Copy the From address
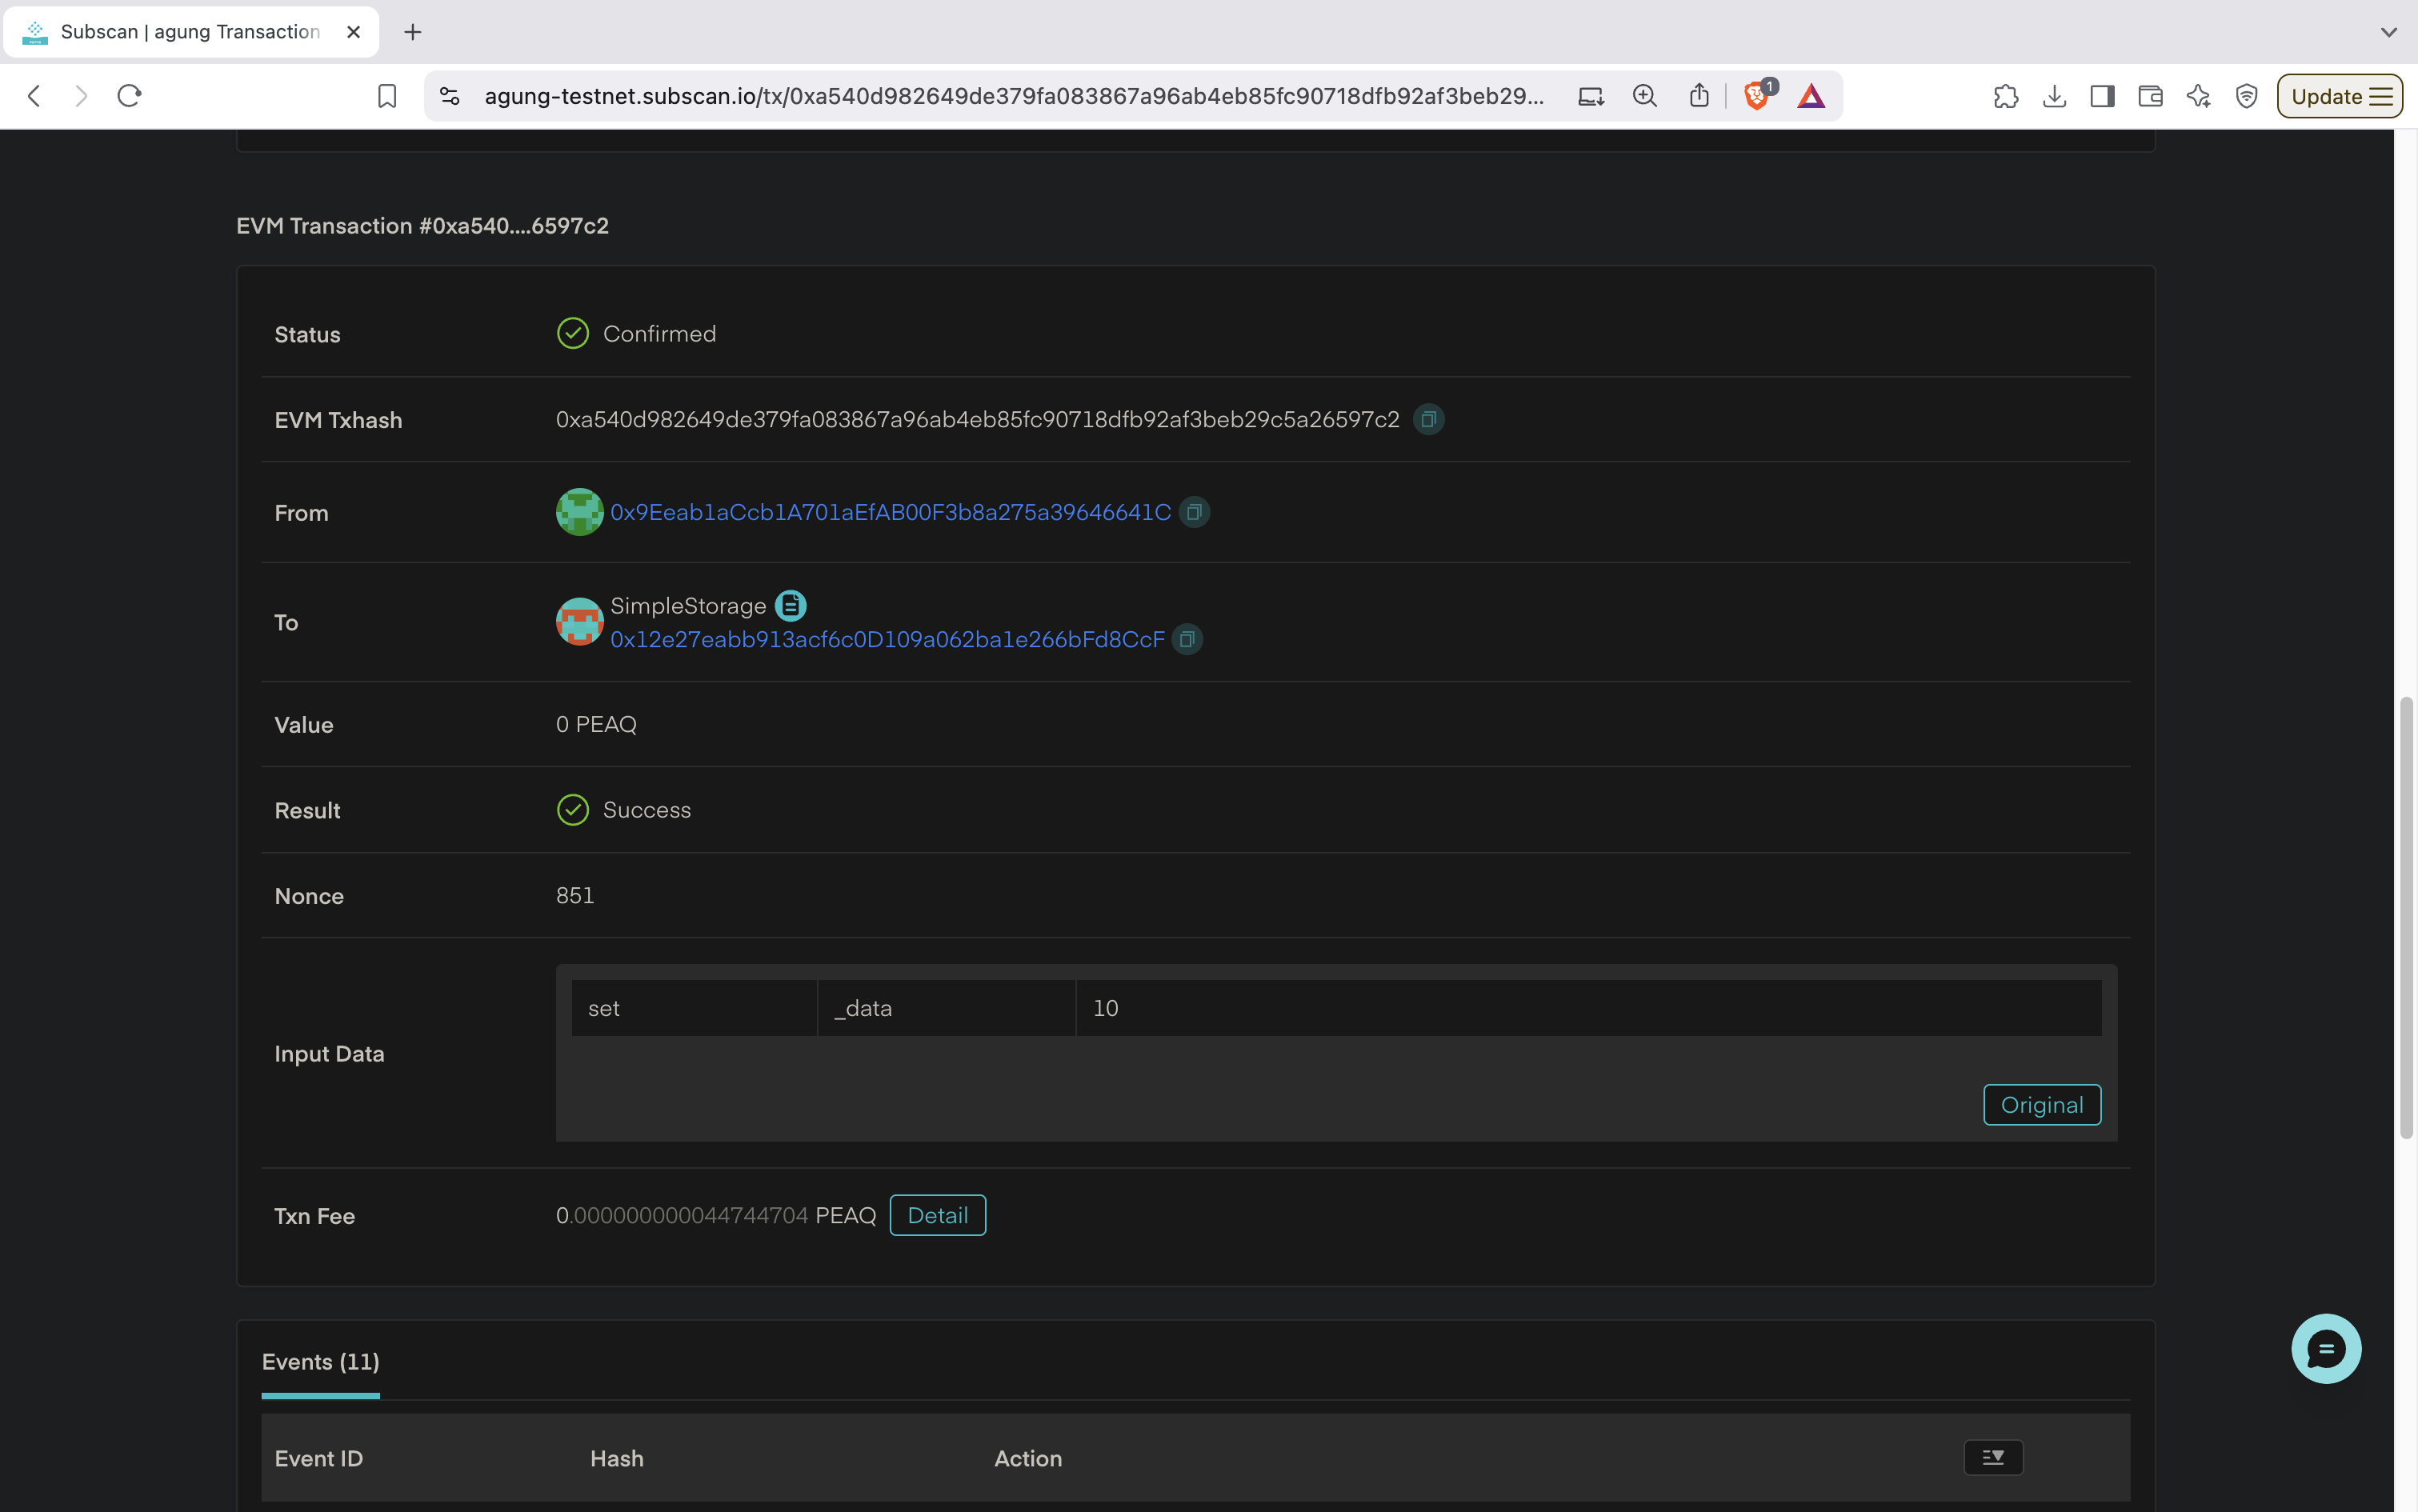2418x1512 pixels. pos(1194,512)
